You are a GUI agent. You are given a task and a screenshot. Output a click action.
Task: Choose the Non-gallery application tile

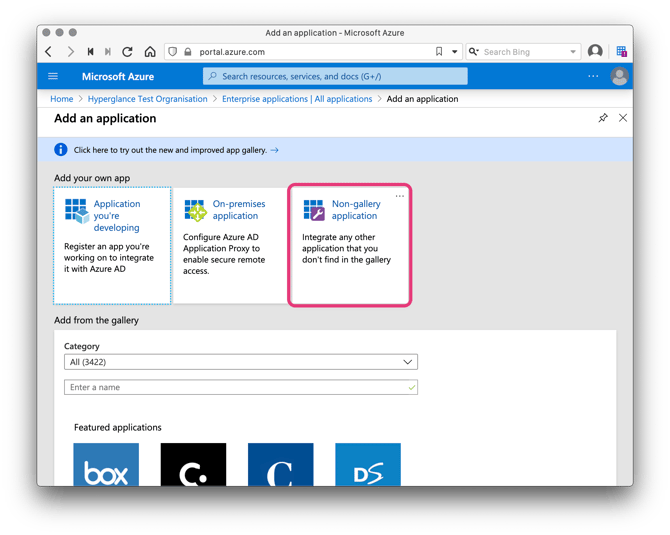pos(349,245)
